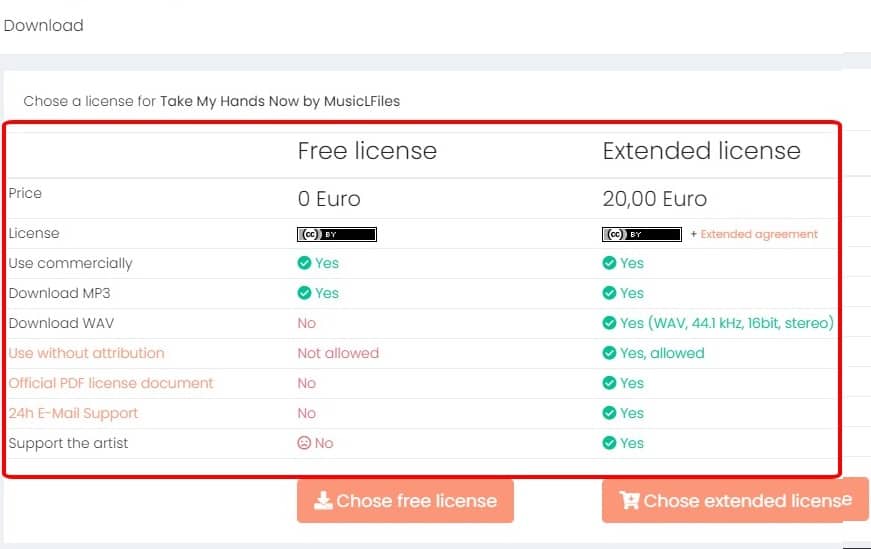Click the 'Official PDF license document' label
The width and height of the screenshot is (871, 549).
(111, 383)
